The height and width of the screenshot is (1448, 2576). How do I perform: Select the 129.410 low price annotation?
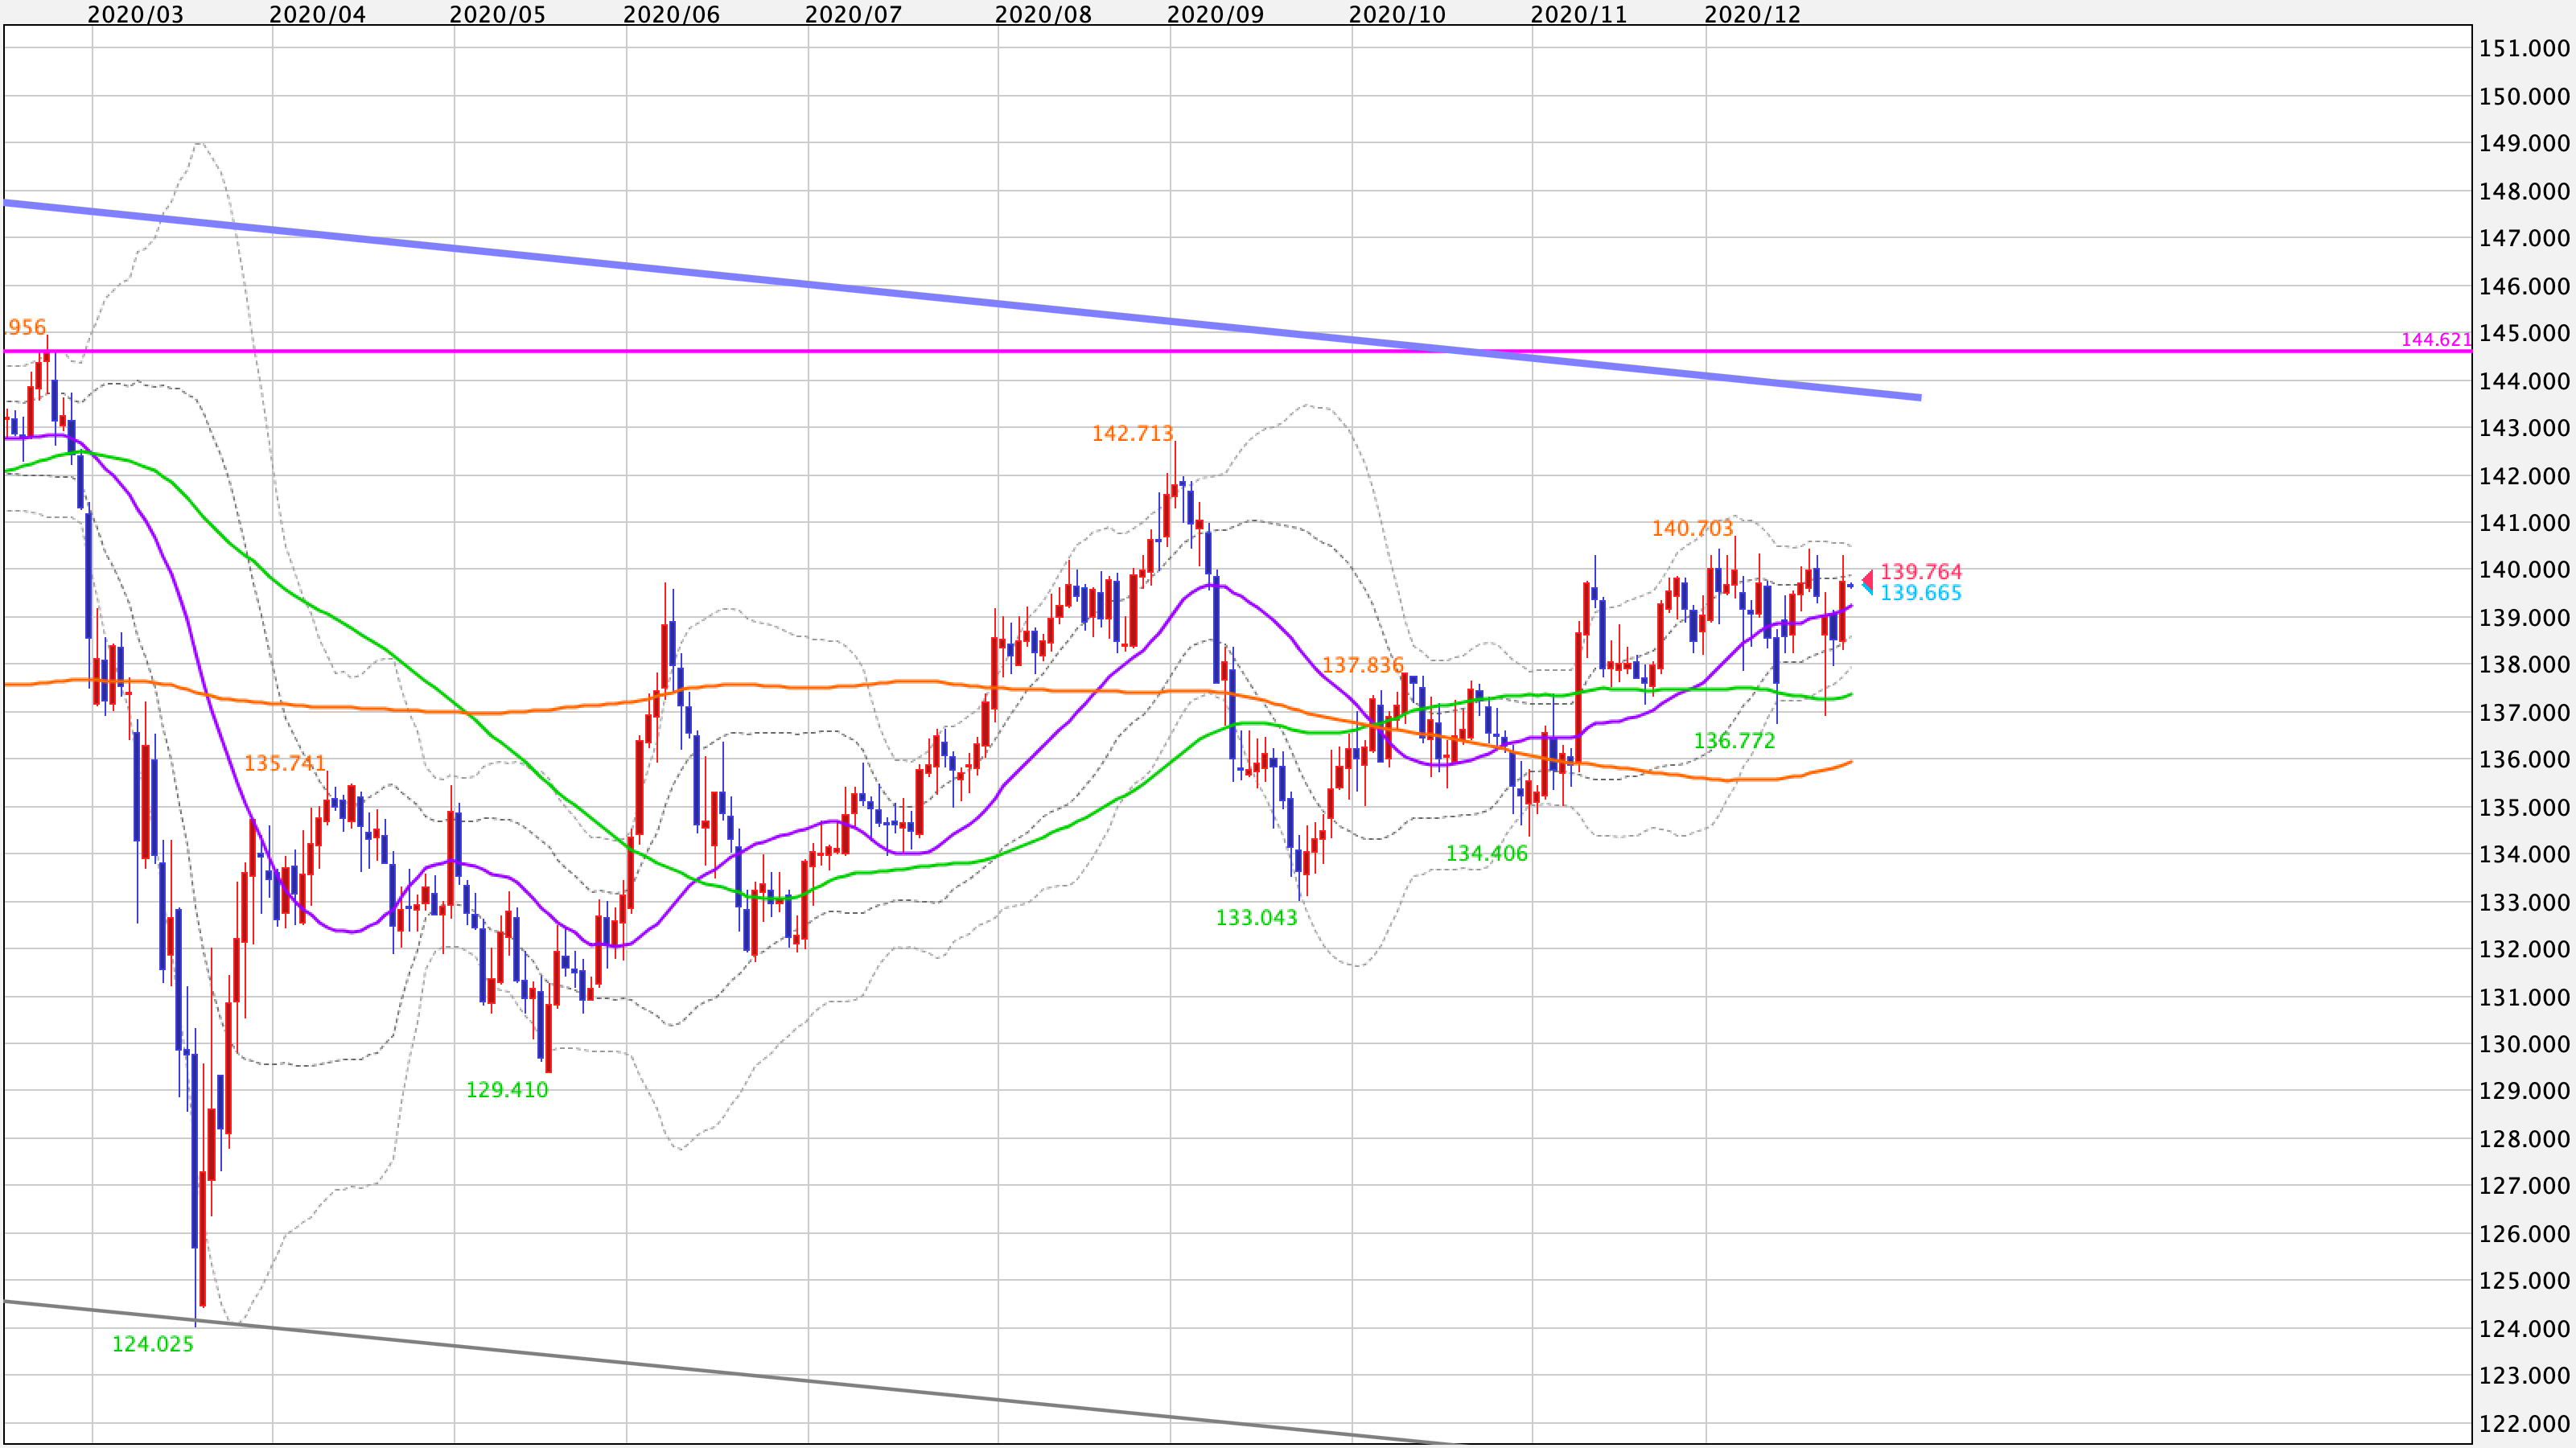pos(507,1090)
